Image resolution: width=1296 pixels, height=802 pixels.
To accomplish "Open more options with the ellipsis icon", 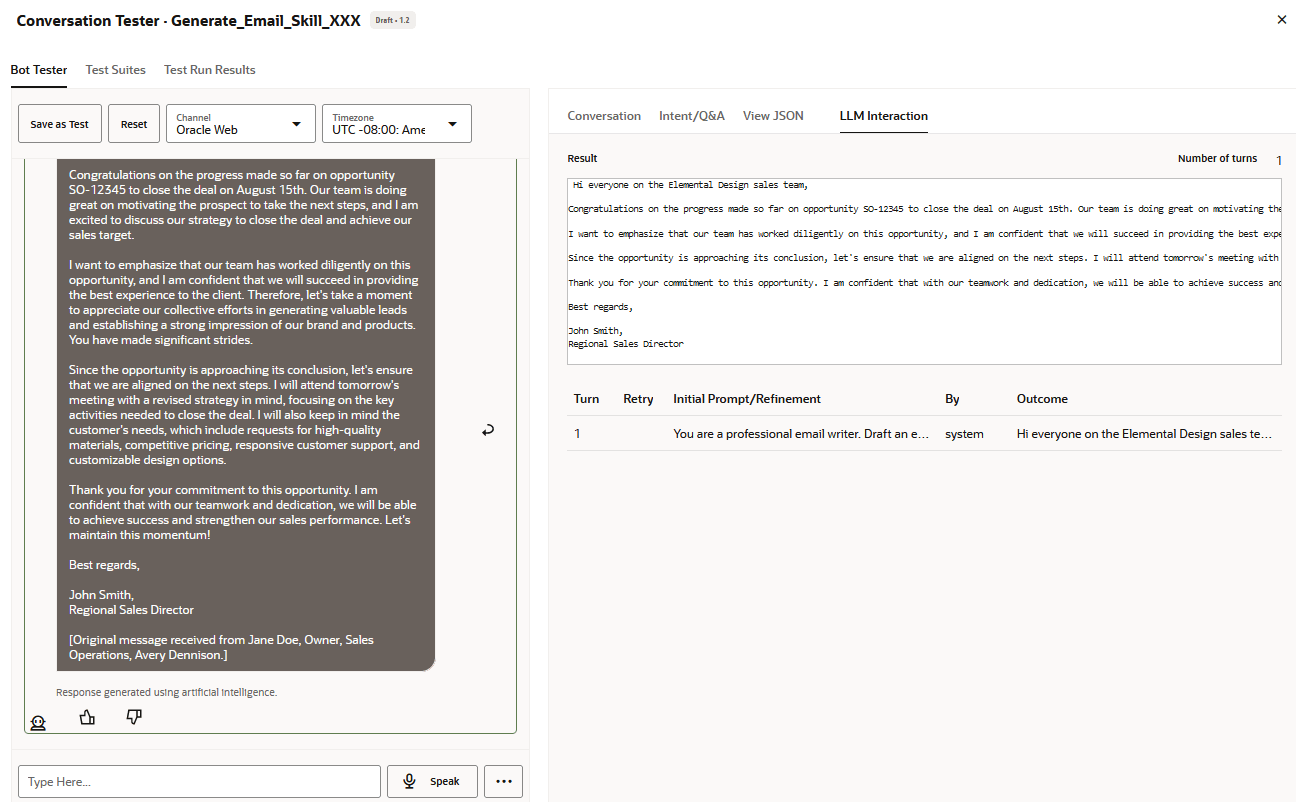I will point(503,781).
